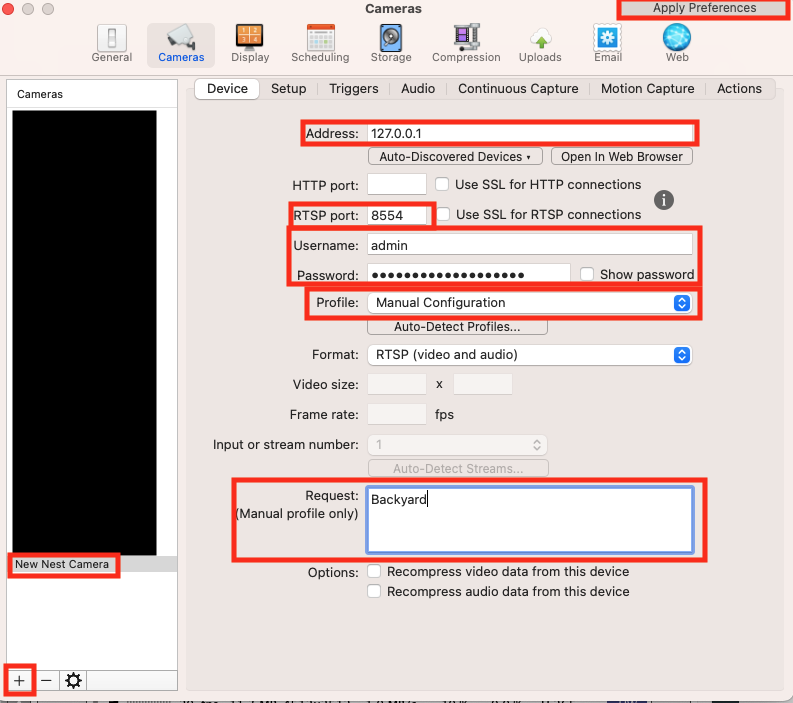The image size is (793, 703).
Task: Switch to the Triggers tab
Action: (354, 89)
